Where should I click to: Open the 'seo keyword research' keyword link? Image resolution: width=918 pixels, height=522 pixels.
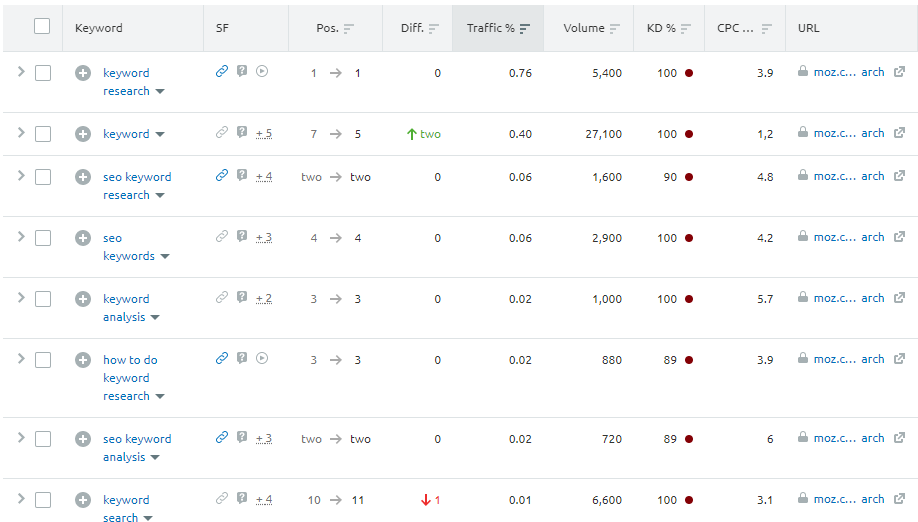coord(137,186)
